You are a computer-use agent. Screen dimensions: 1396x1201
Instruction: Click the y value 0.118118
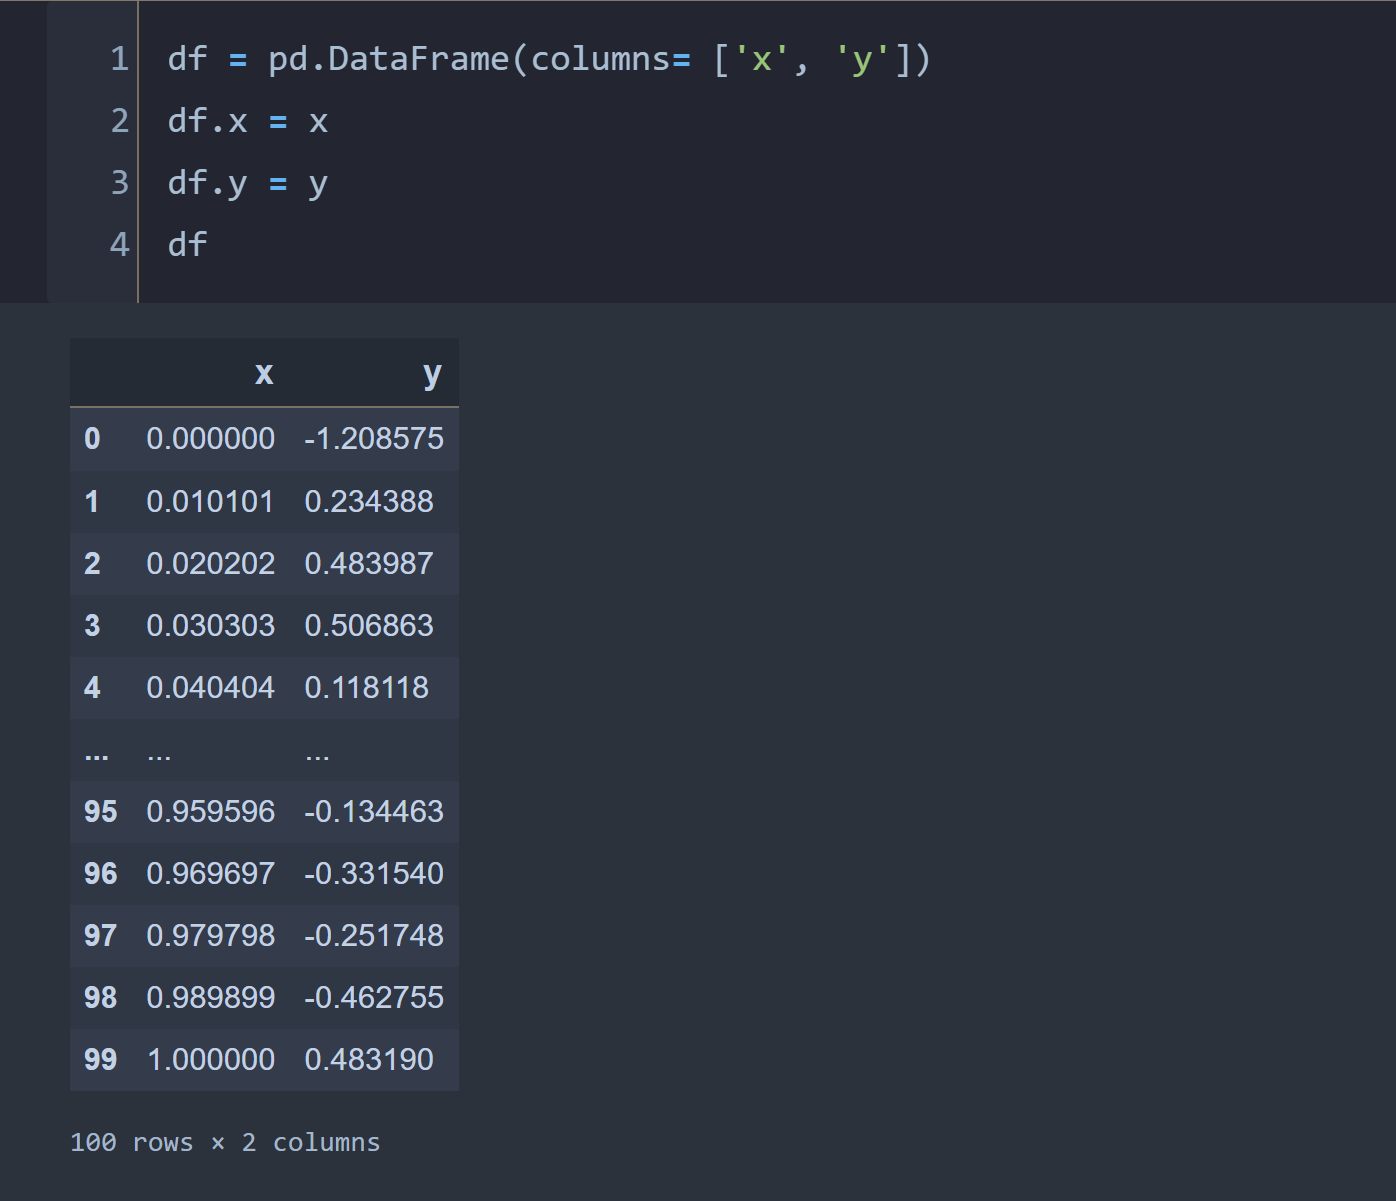(x=366, y=687)
